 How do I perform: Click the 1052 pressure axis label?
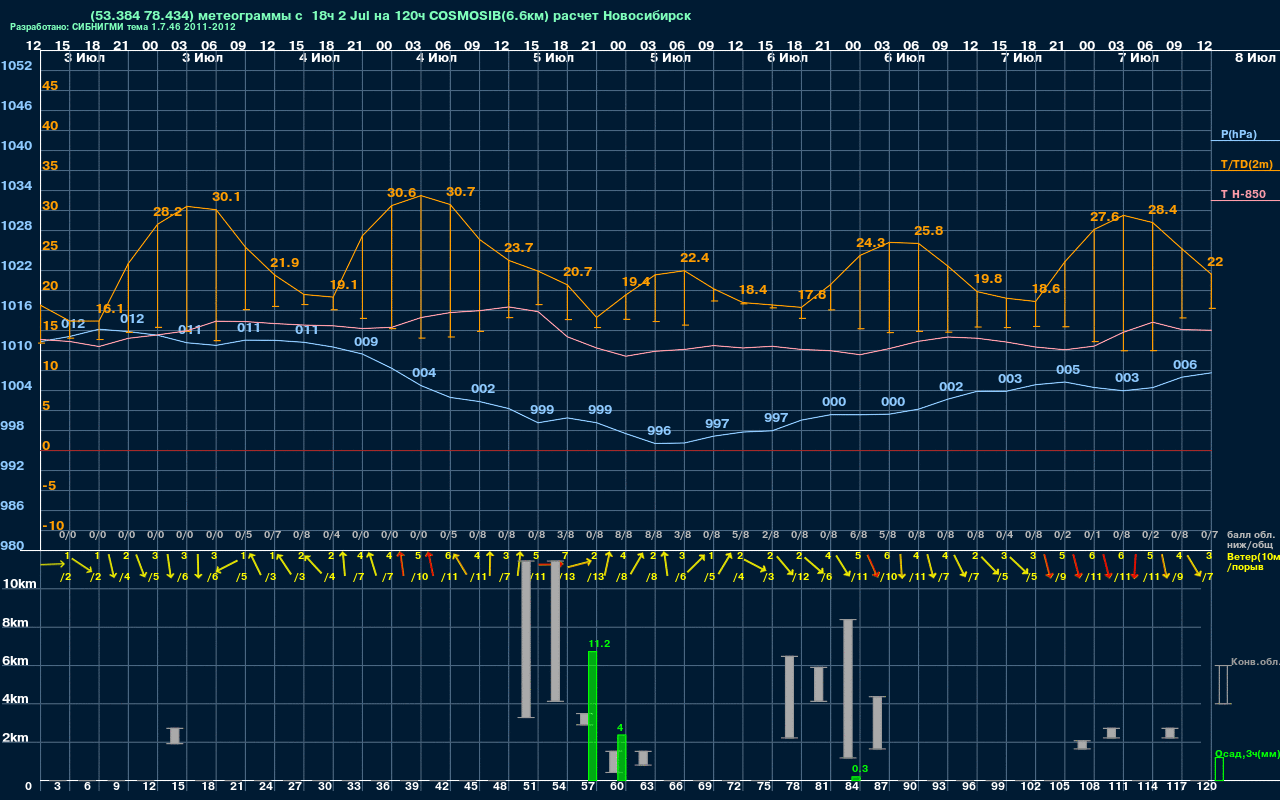tap(16, 66)
